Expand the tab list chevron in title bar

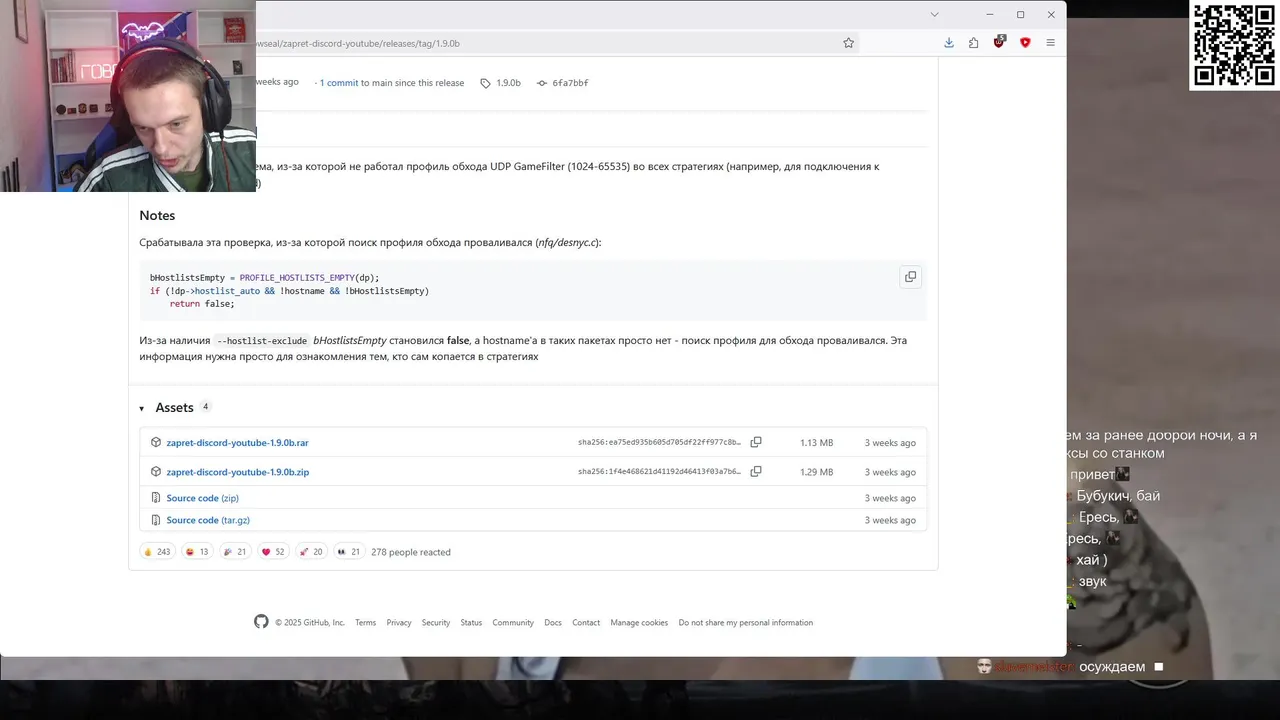pyautogui.click(x=934, y=14)
